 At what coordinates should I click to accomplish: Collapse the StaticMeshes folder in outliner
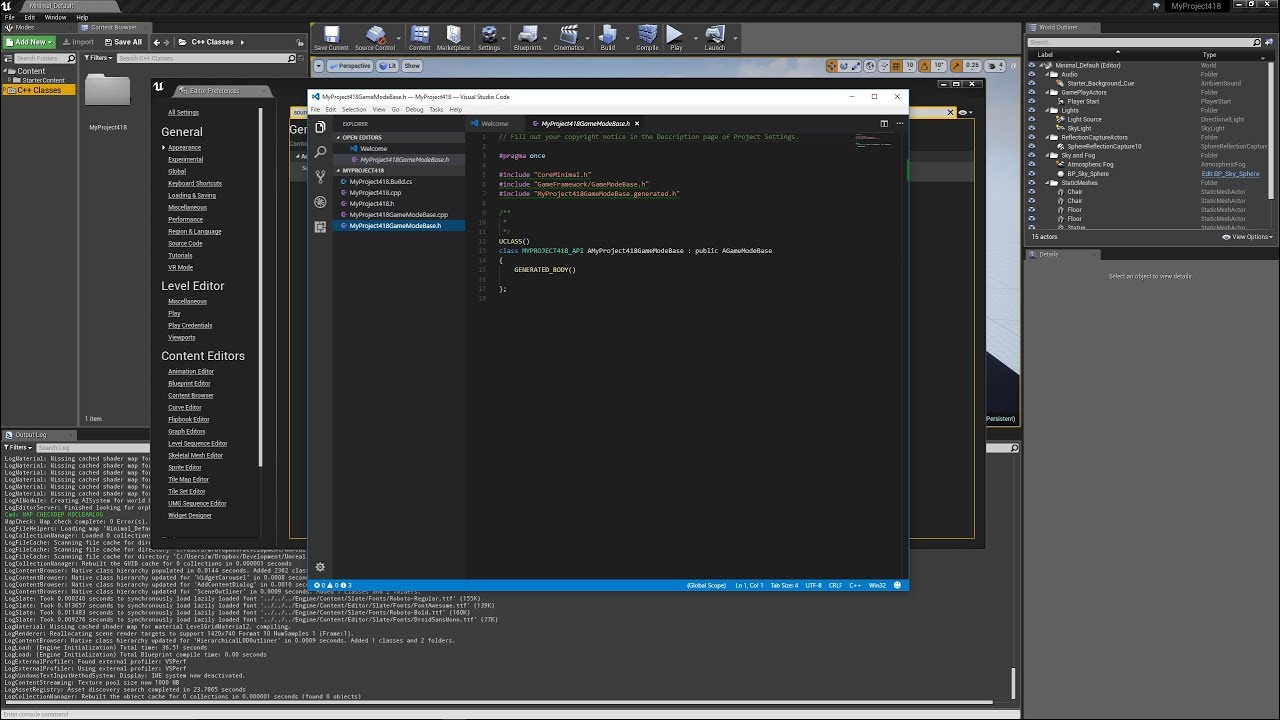(x=1048, y=182)
